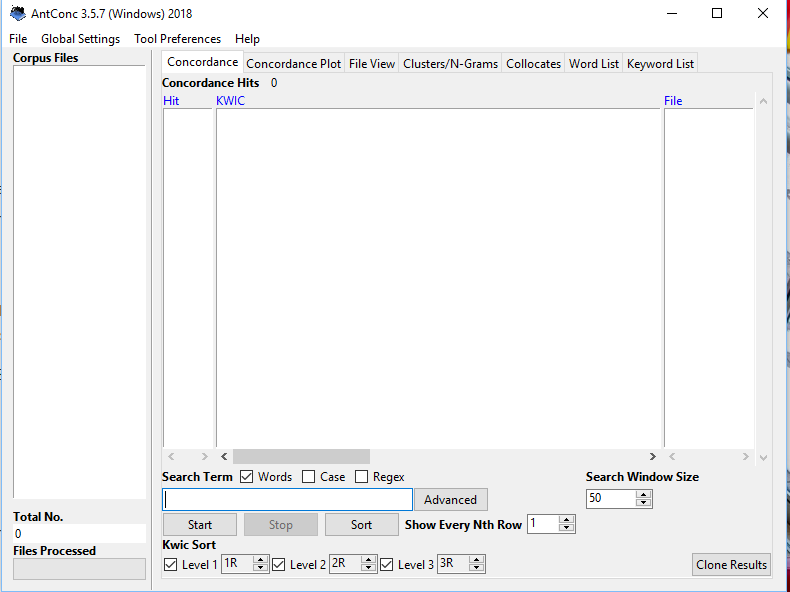790x592 pixels.
Task: Open the Collocates tab
Action: [x=533, y=64]
